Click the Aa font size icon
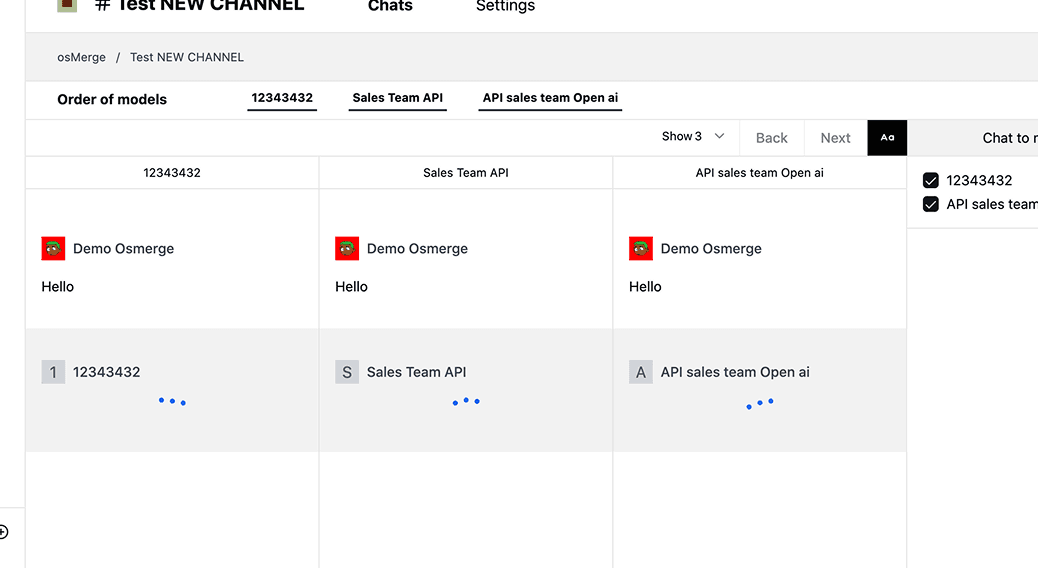The width and height of the screenshot is (1038, 568). click(x=887, y=138)
